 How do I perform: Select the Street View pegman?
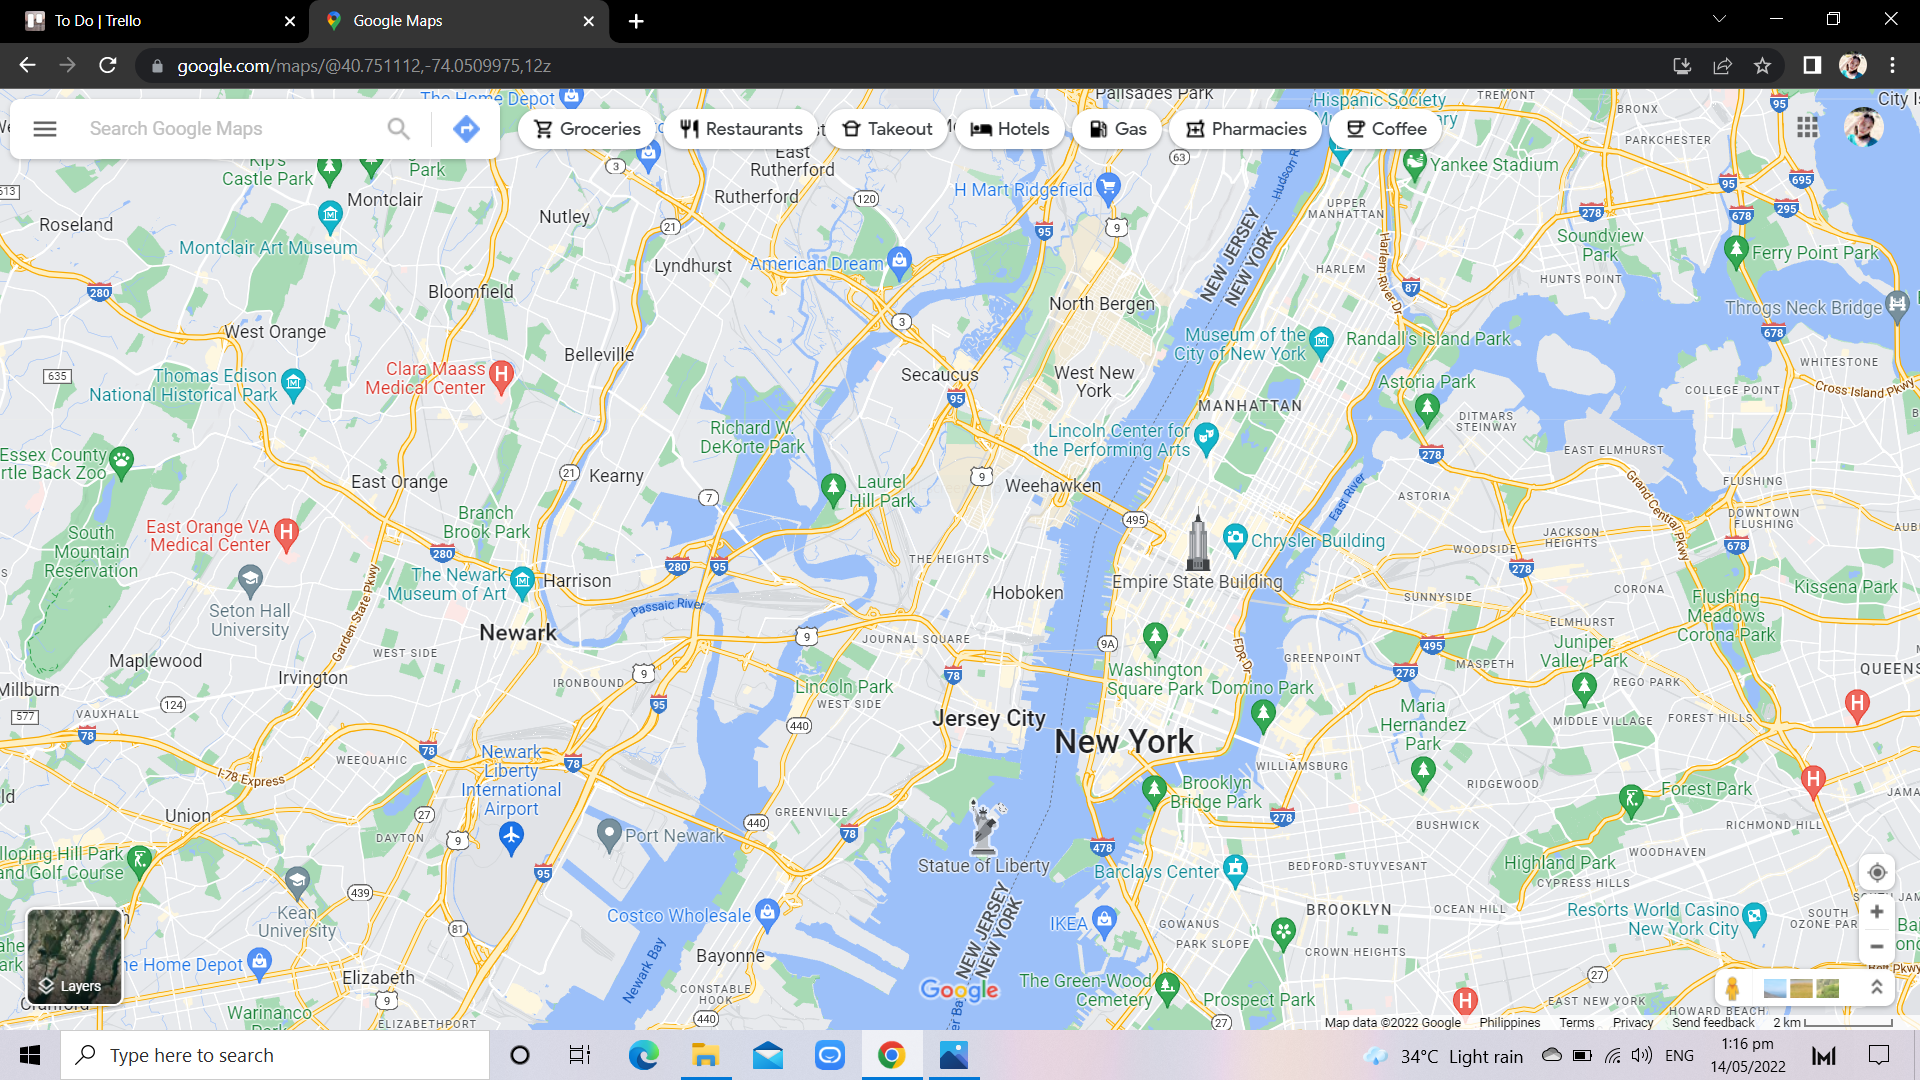click(1732, 988)
